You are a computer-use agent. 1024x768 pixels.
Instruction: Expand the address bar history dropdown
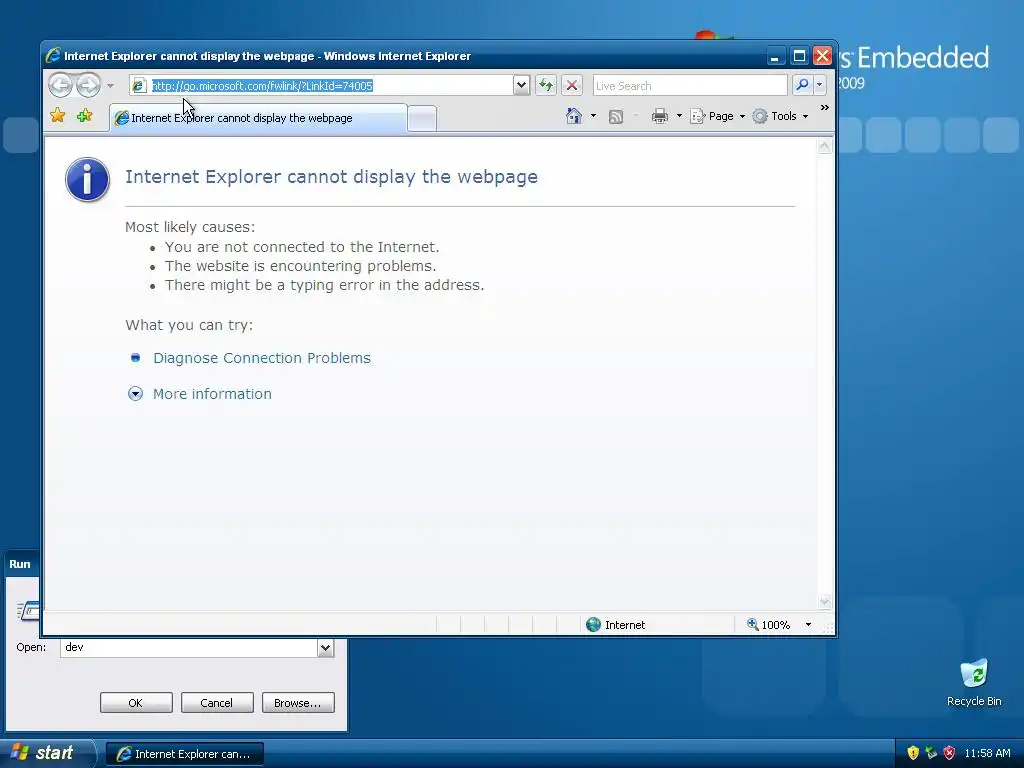(x=521, y=85)
